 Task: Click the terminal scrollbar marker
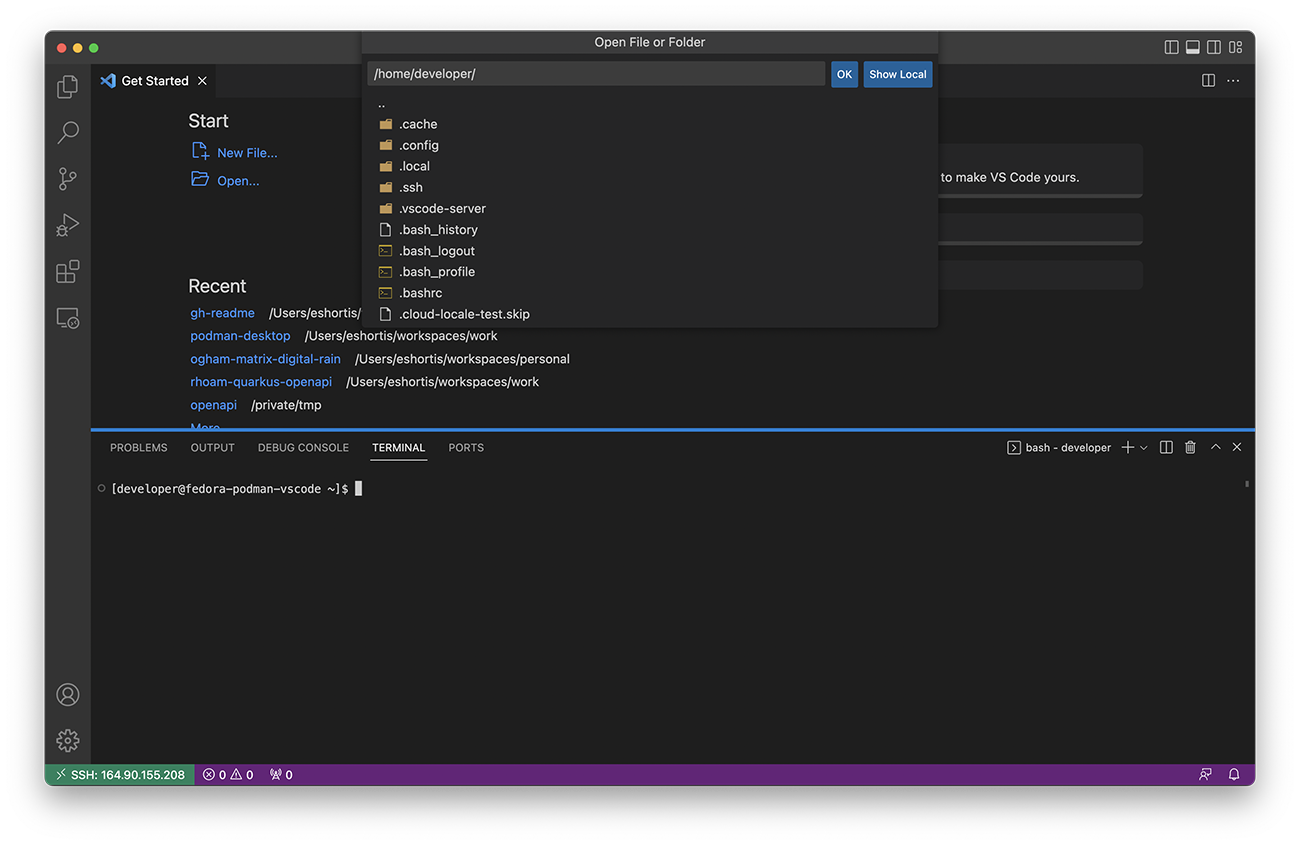1247,484
